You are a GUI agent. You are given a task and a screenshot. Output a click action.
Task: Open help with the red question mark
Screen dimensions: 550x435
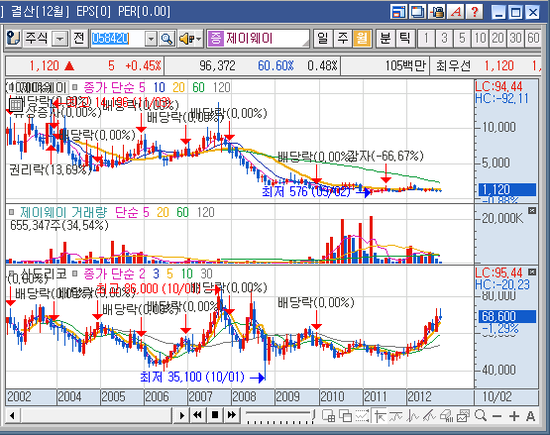[475, 12]
